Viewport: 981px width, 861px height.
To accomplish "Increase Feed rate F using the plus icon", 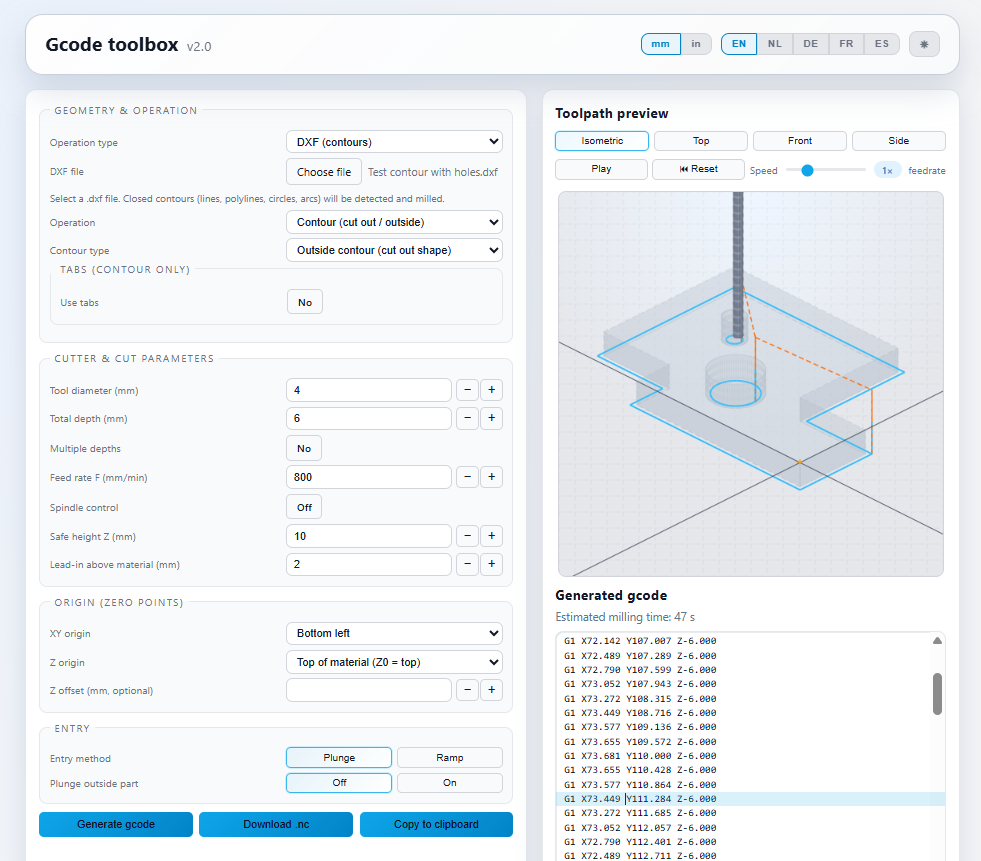I will pyautogui.click(x=490, y=477).
